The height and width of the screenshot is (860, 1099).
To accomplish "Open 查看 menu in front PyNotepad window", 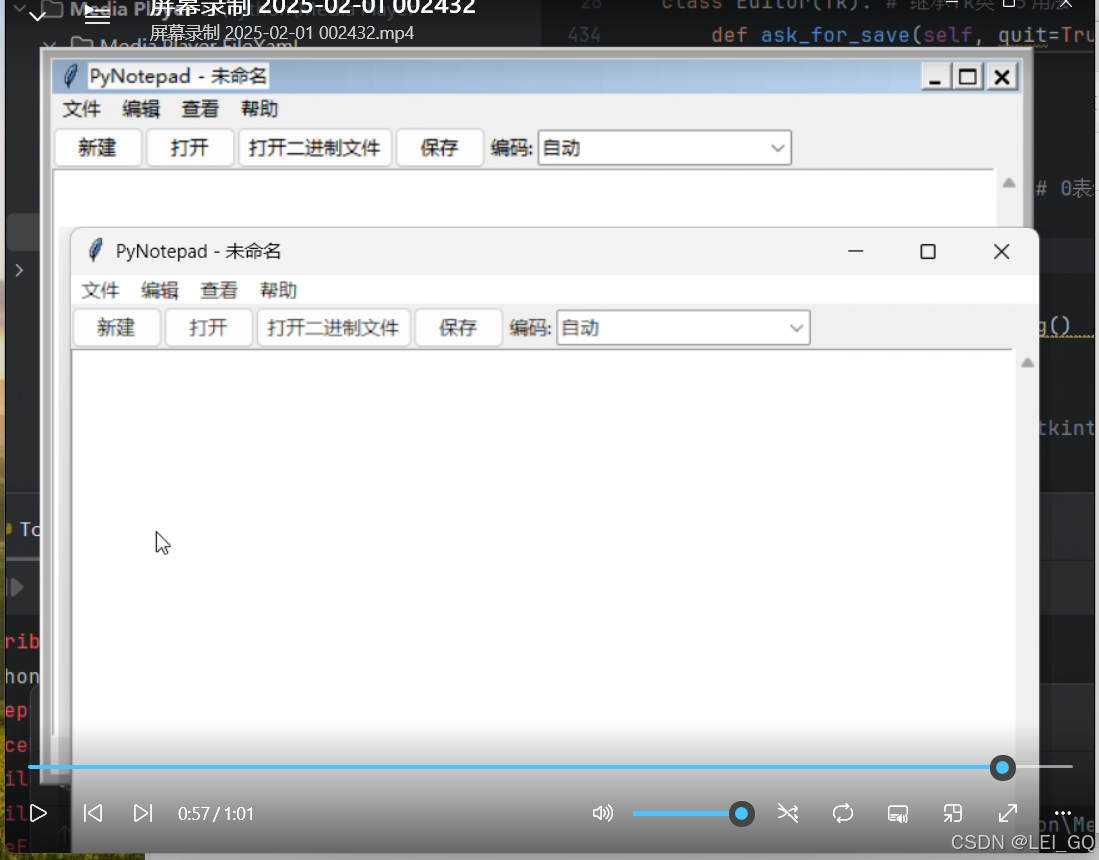I will pyautogui.click(x=219, y=290).
